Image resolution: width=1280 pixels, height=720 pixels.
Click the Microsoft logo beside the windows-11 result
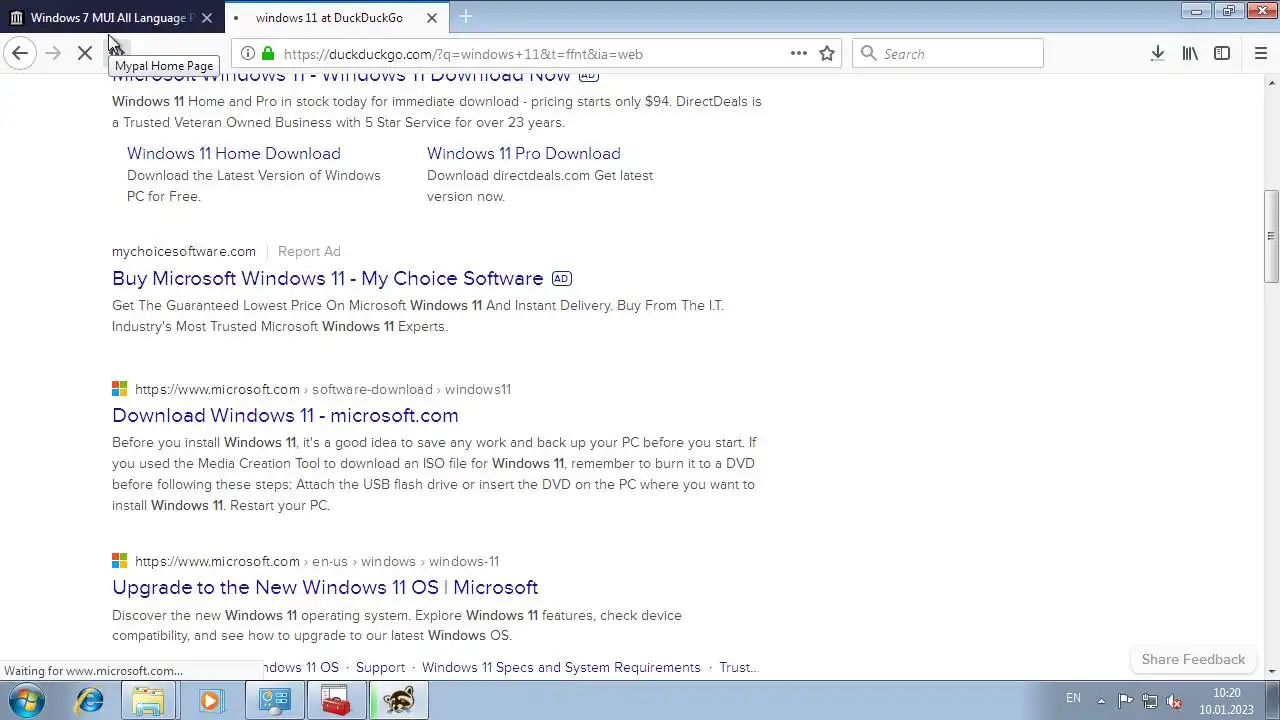point(120,561)
